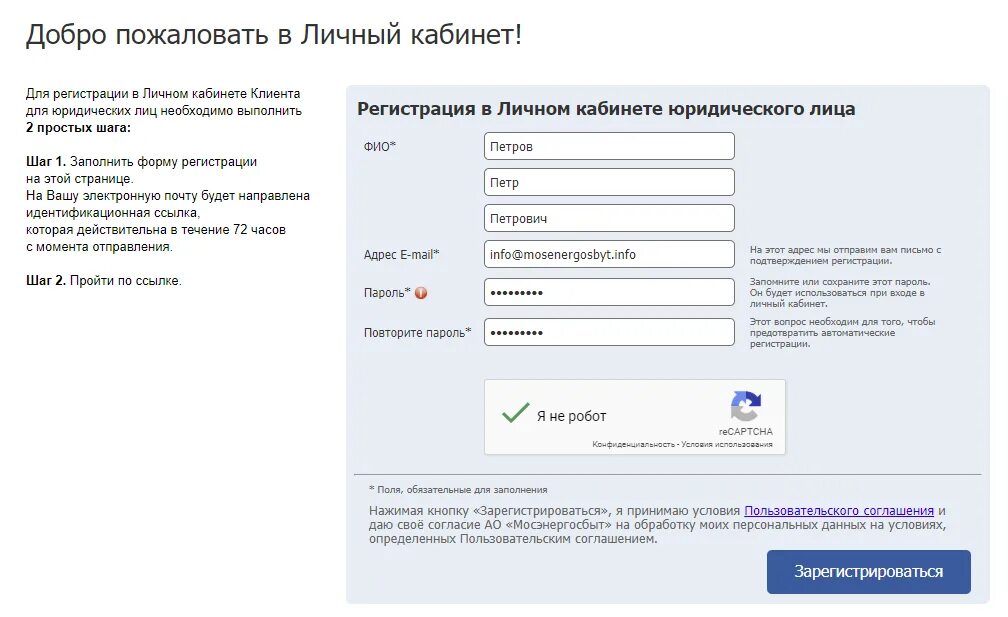The width and height of the screenshot is (1008, 617).
Task: Click the reCAPTCHA logo icon
Action: pos(745,407)
